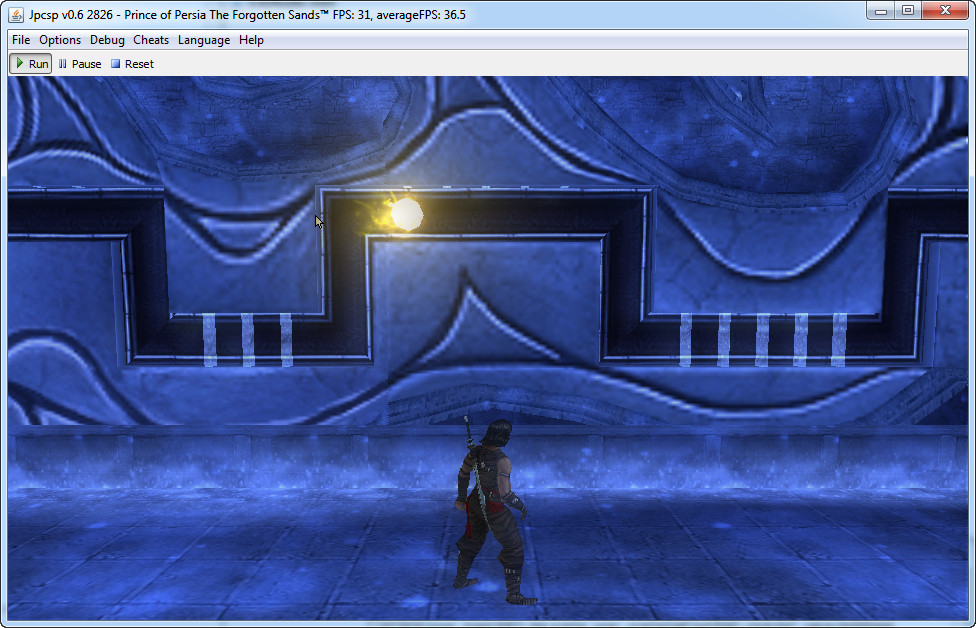Click the green Run play icon

20,64
